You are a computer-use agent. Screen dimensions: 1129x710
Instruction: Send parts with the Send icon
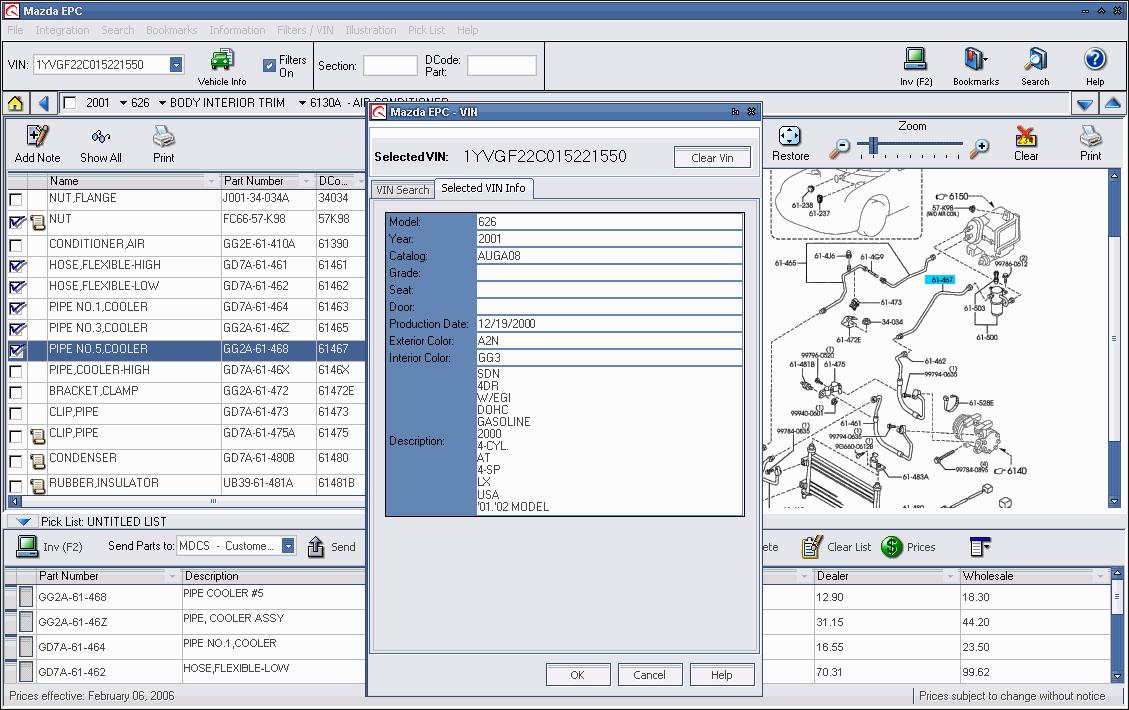coord(315,547)
